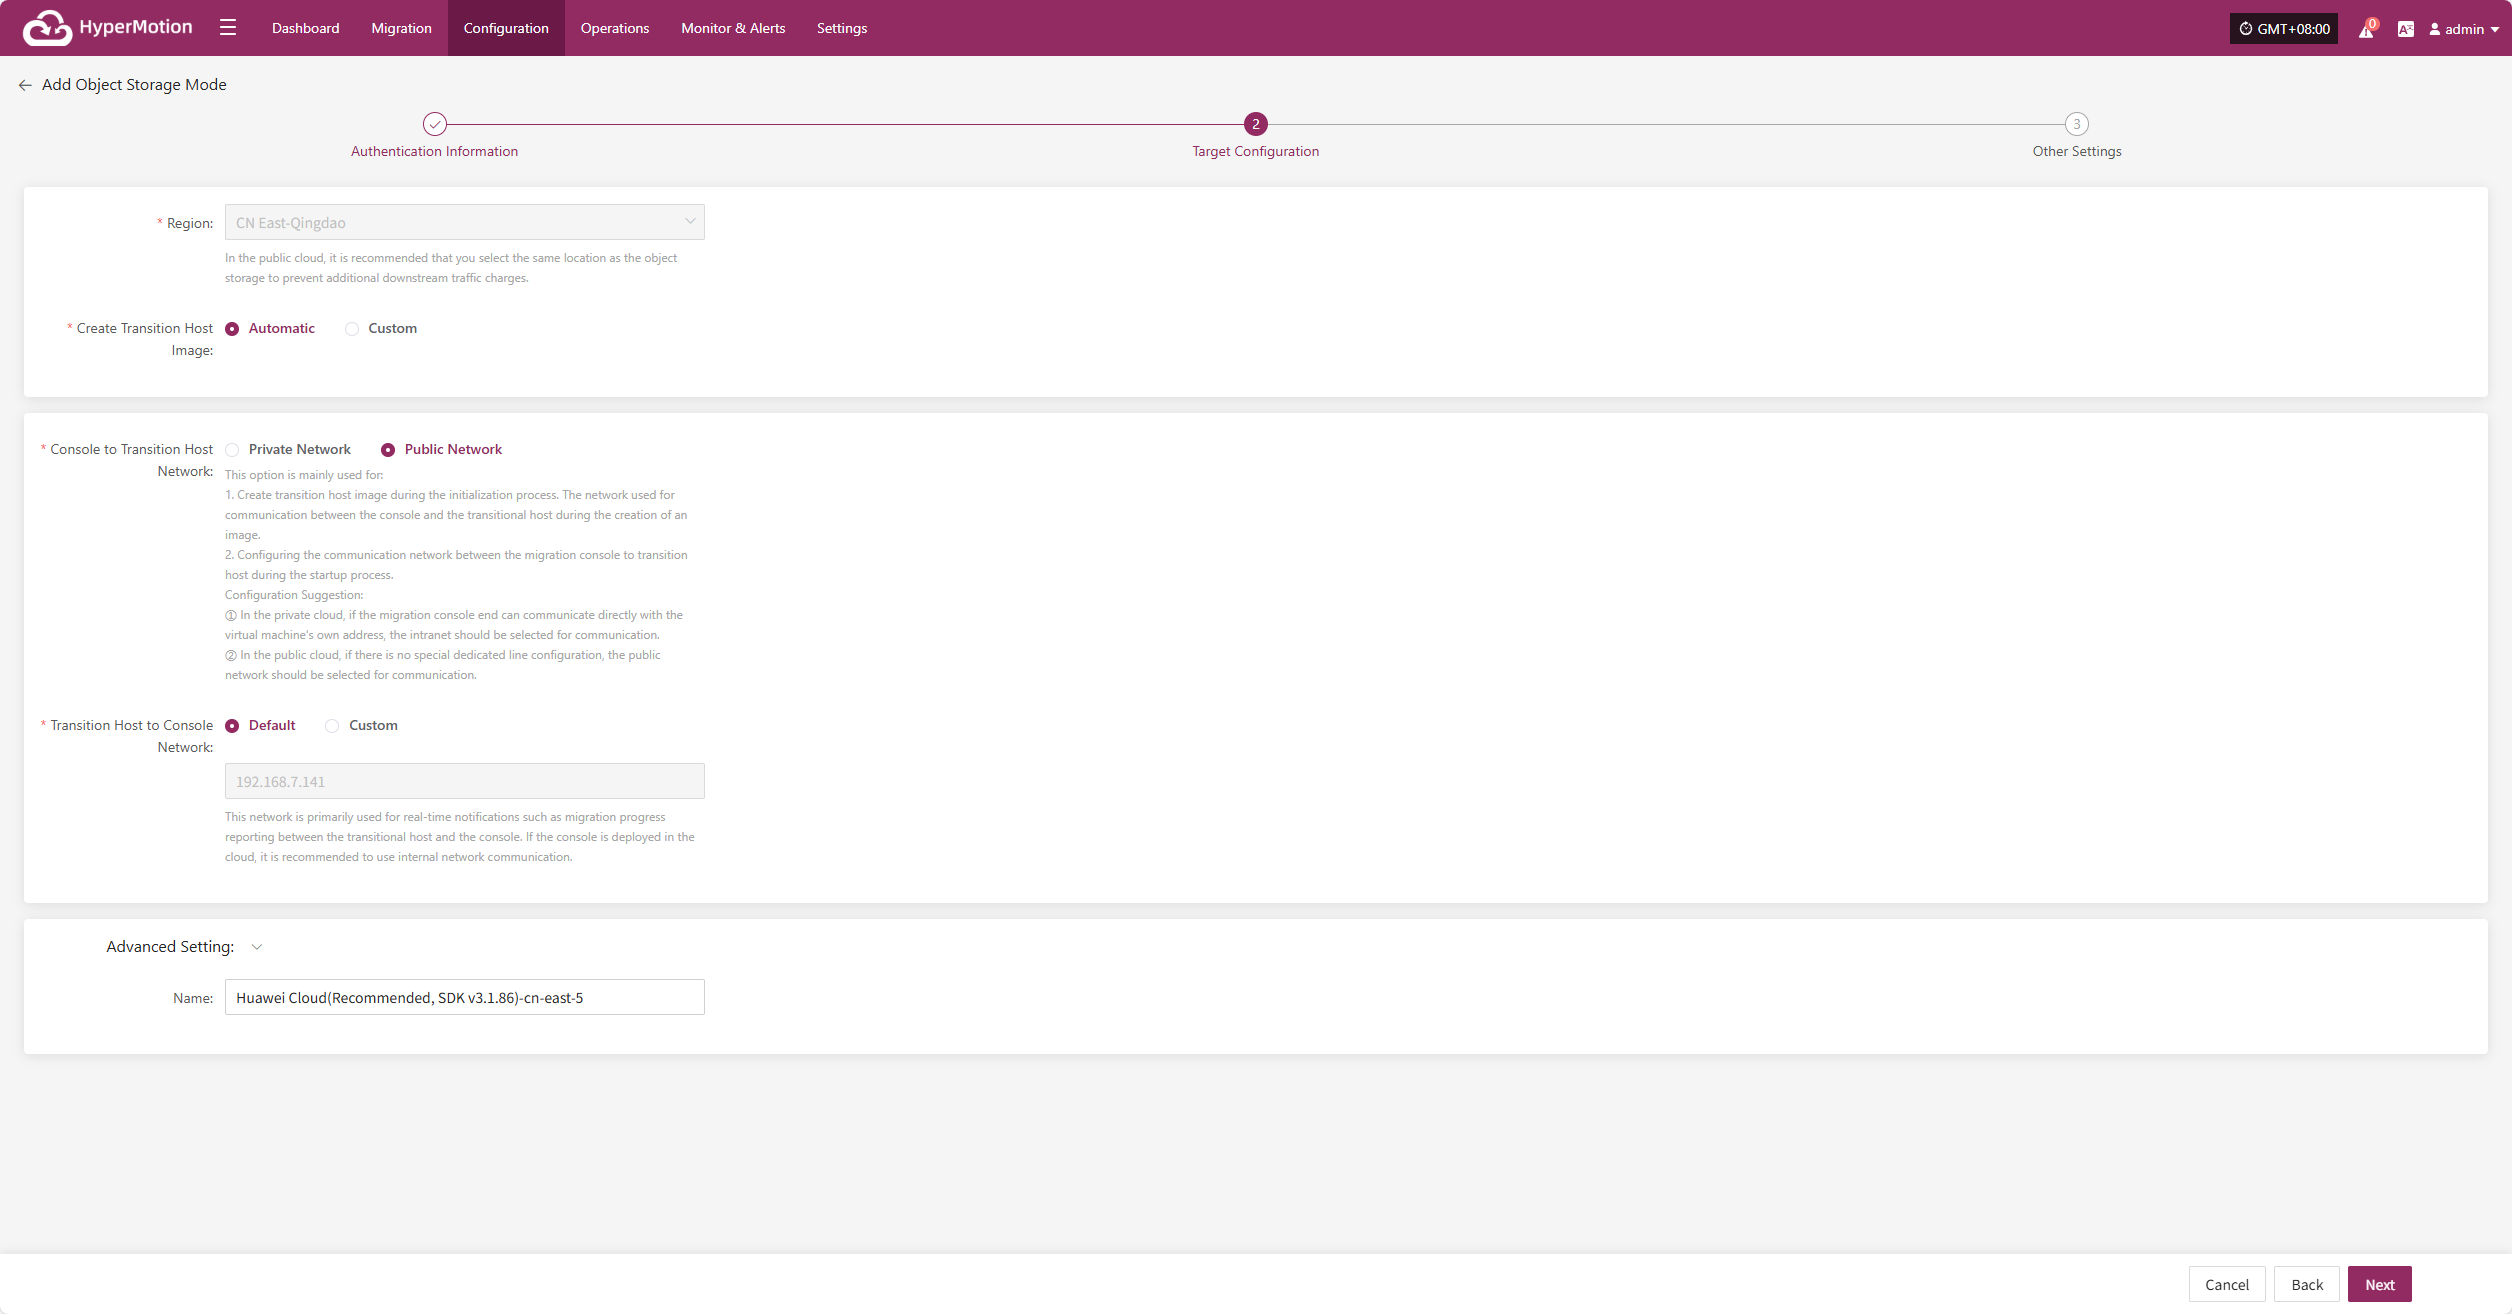Click the GMT+08:00 timezone indicator
Viewport: 2512px width, 1314px height.
click(2284, 29)
